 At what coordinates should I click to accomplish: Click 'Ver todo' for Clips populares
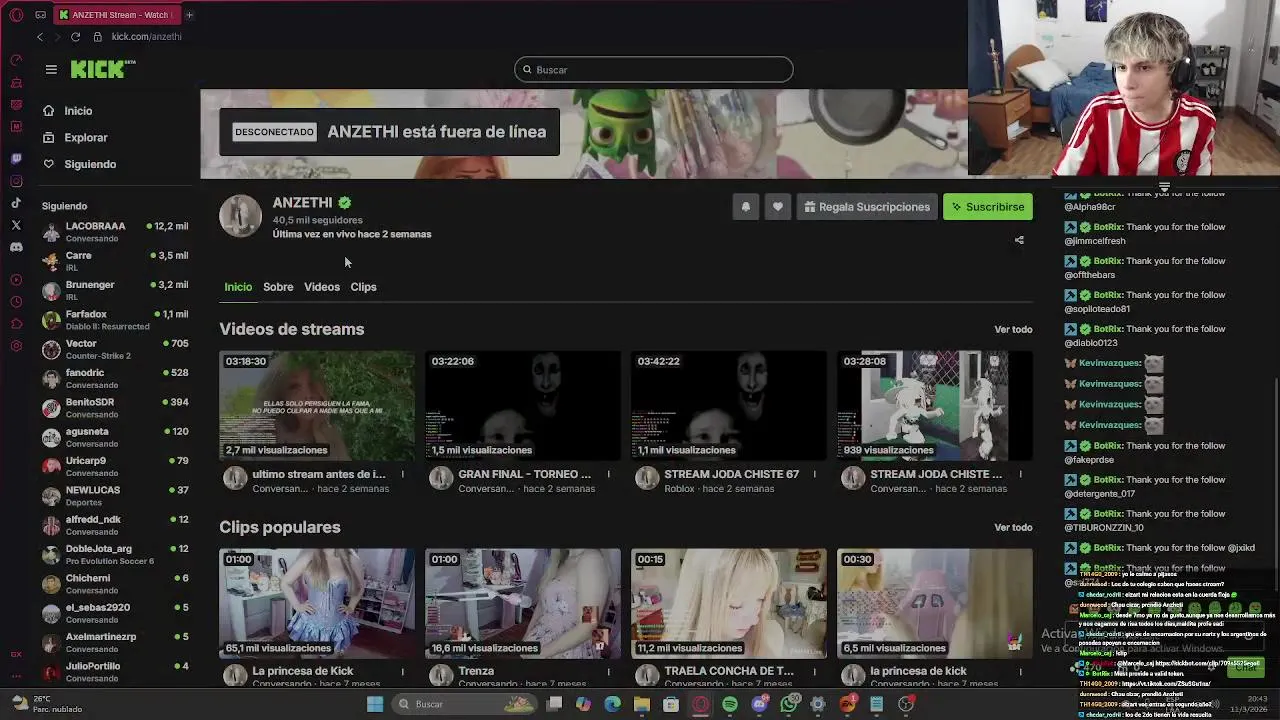[x=1013, y=527]
